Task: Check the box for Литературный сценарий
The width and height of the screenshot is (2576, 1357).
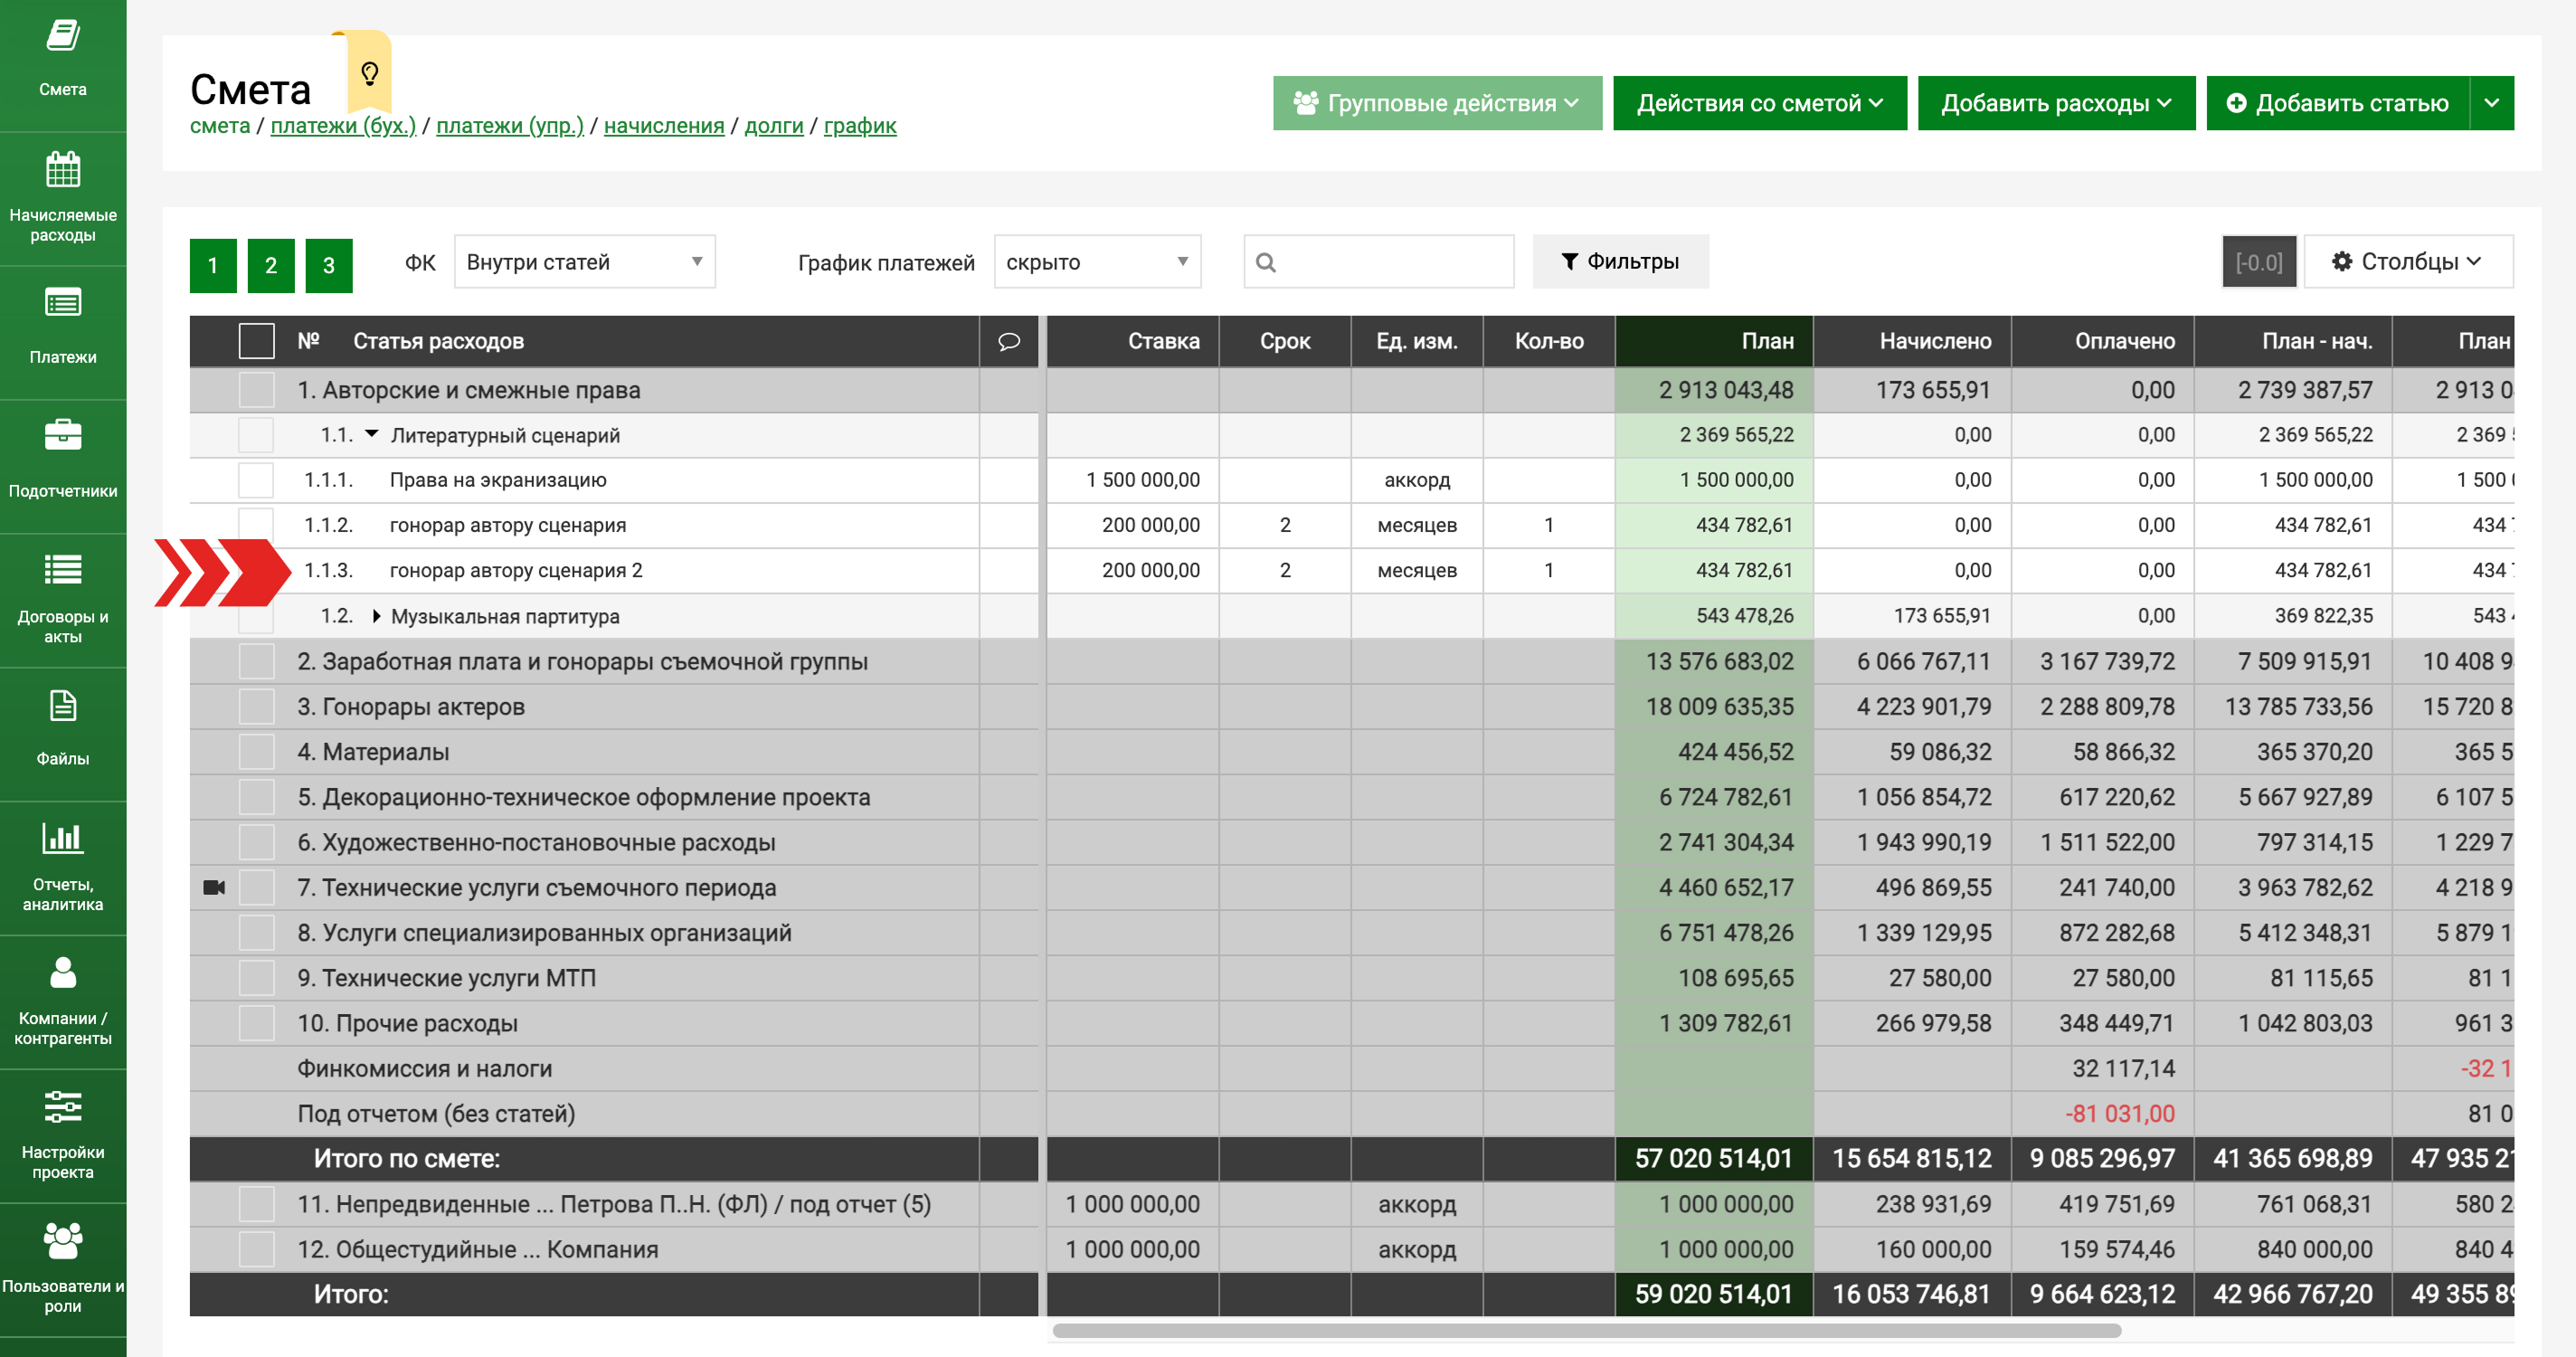Action: pos(257,435)
